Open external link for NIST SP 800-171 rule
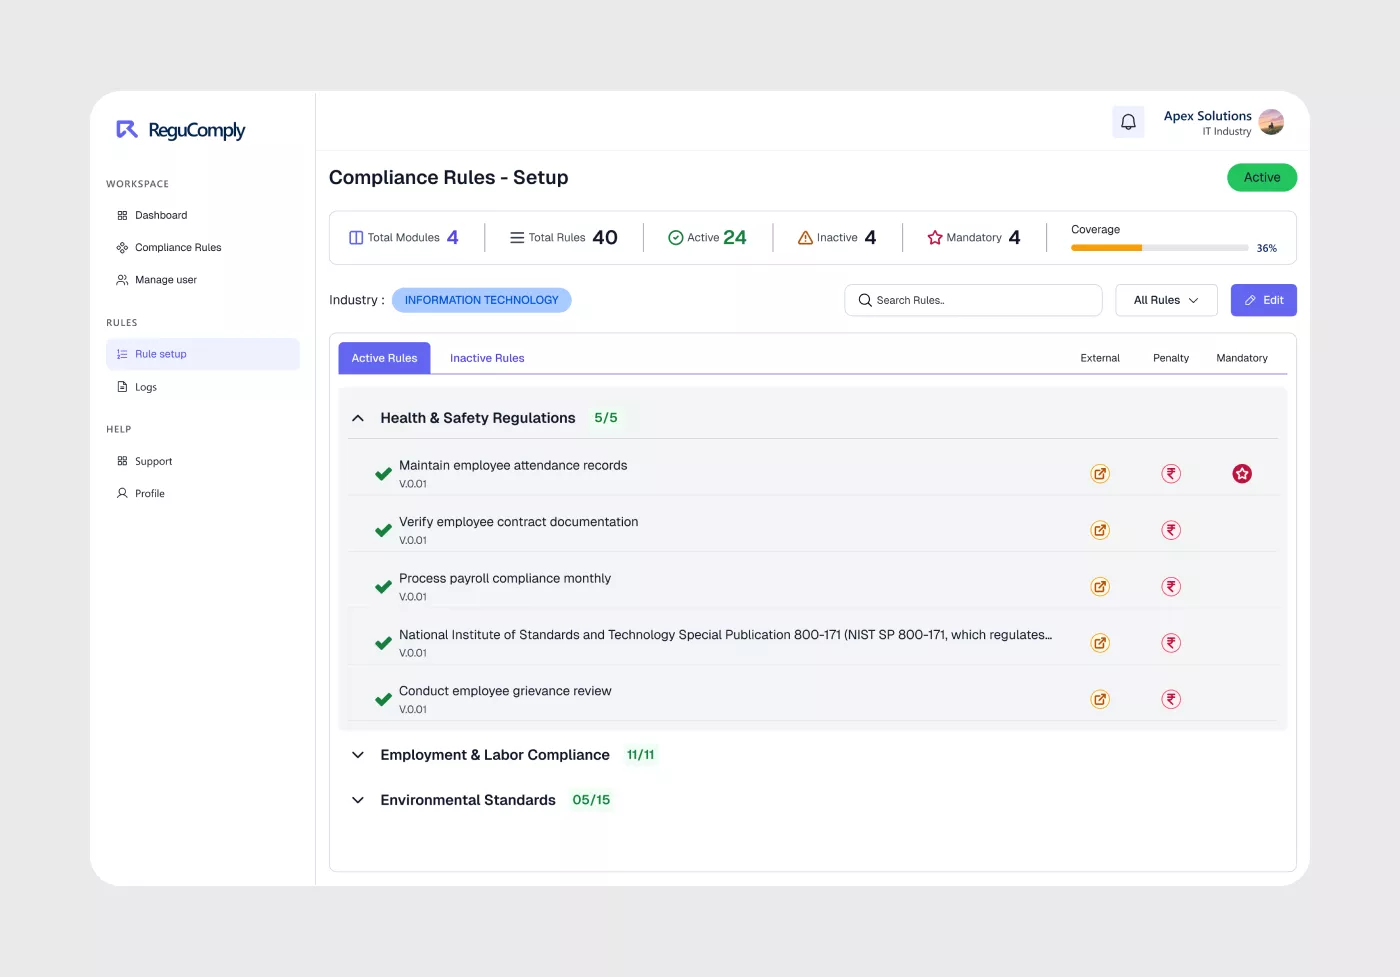Image resolution: width=1400 pixels, height=977 pixels. [1100, 643]
